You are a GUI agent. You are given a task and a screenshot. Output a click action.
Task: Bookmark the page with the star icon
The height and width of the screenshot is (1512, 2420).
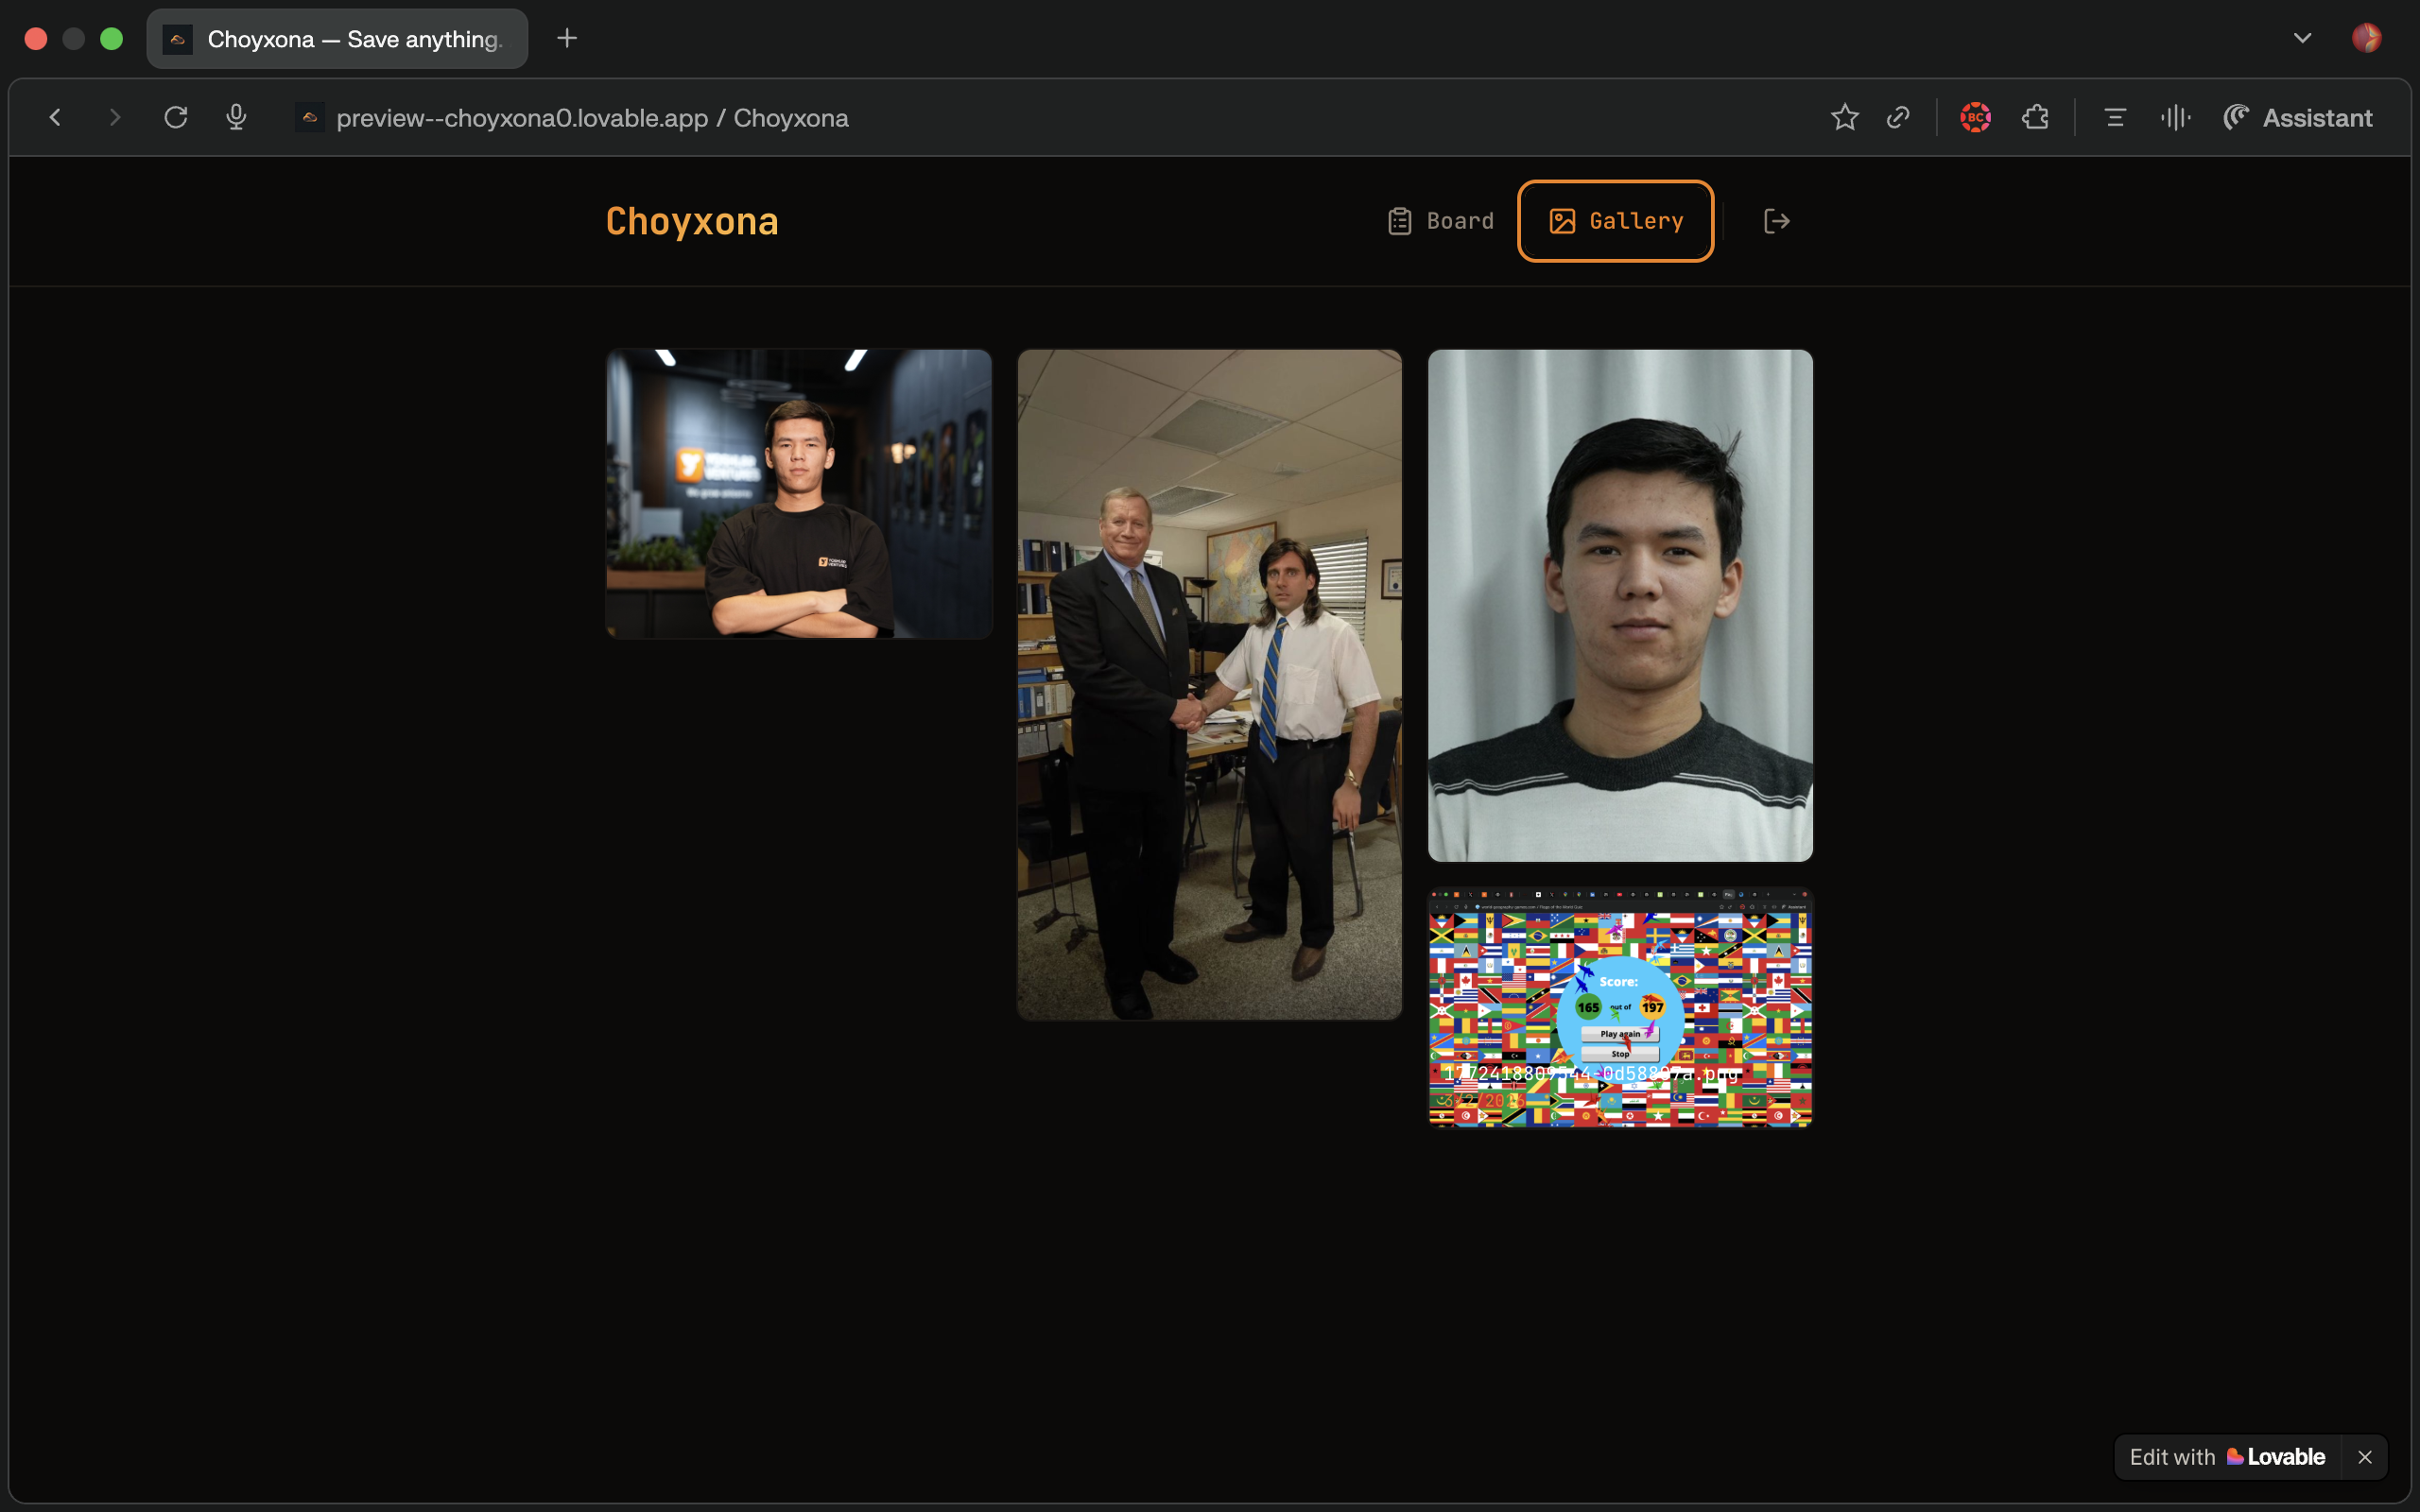pos(1845,117)
